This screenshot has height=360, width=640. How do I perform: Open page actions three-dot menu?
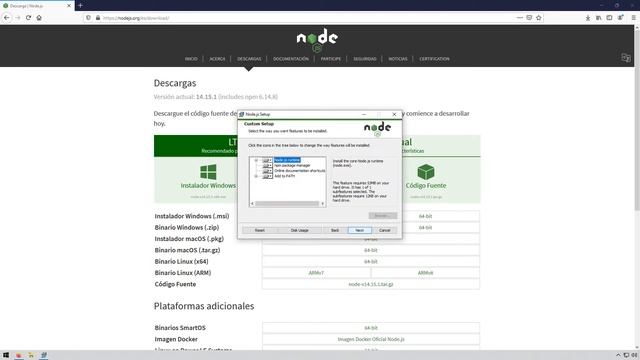[x=519, y=18]
